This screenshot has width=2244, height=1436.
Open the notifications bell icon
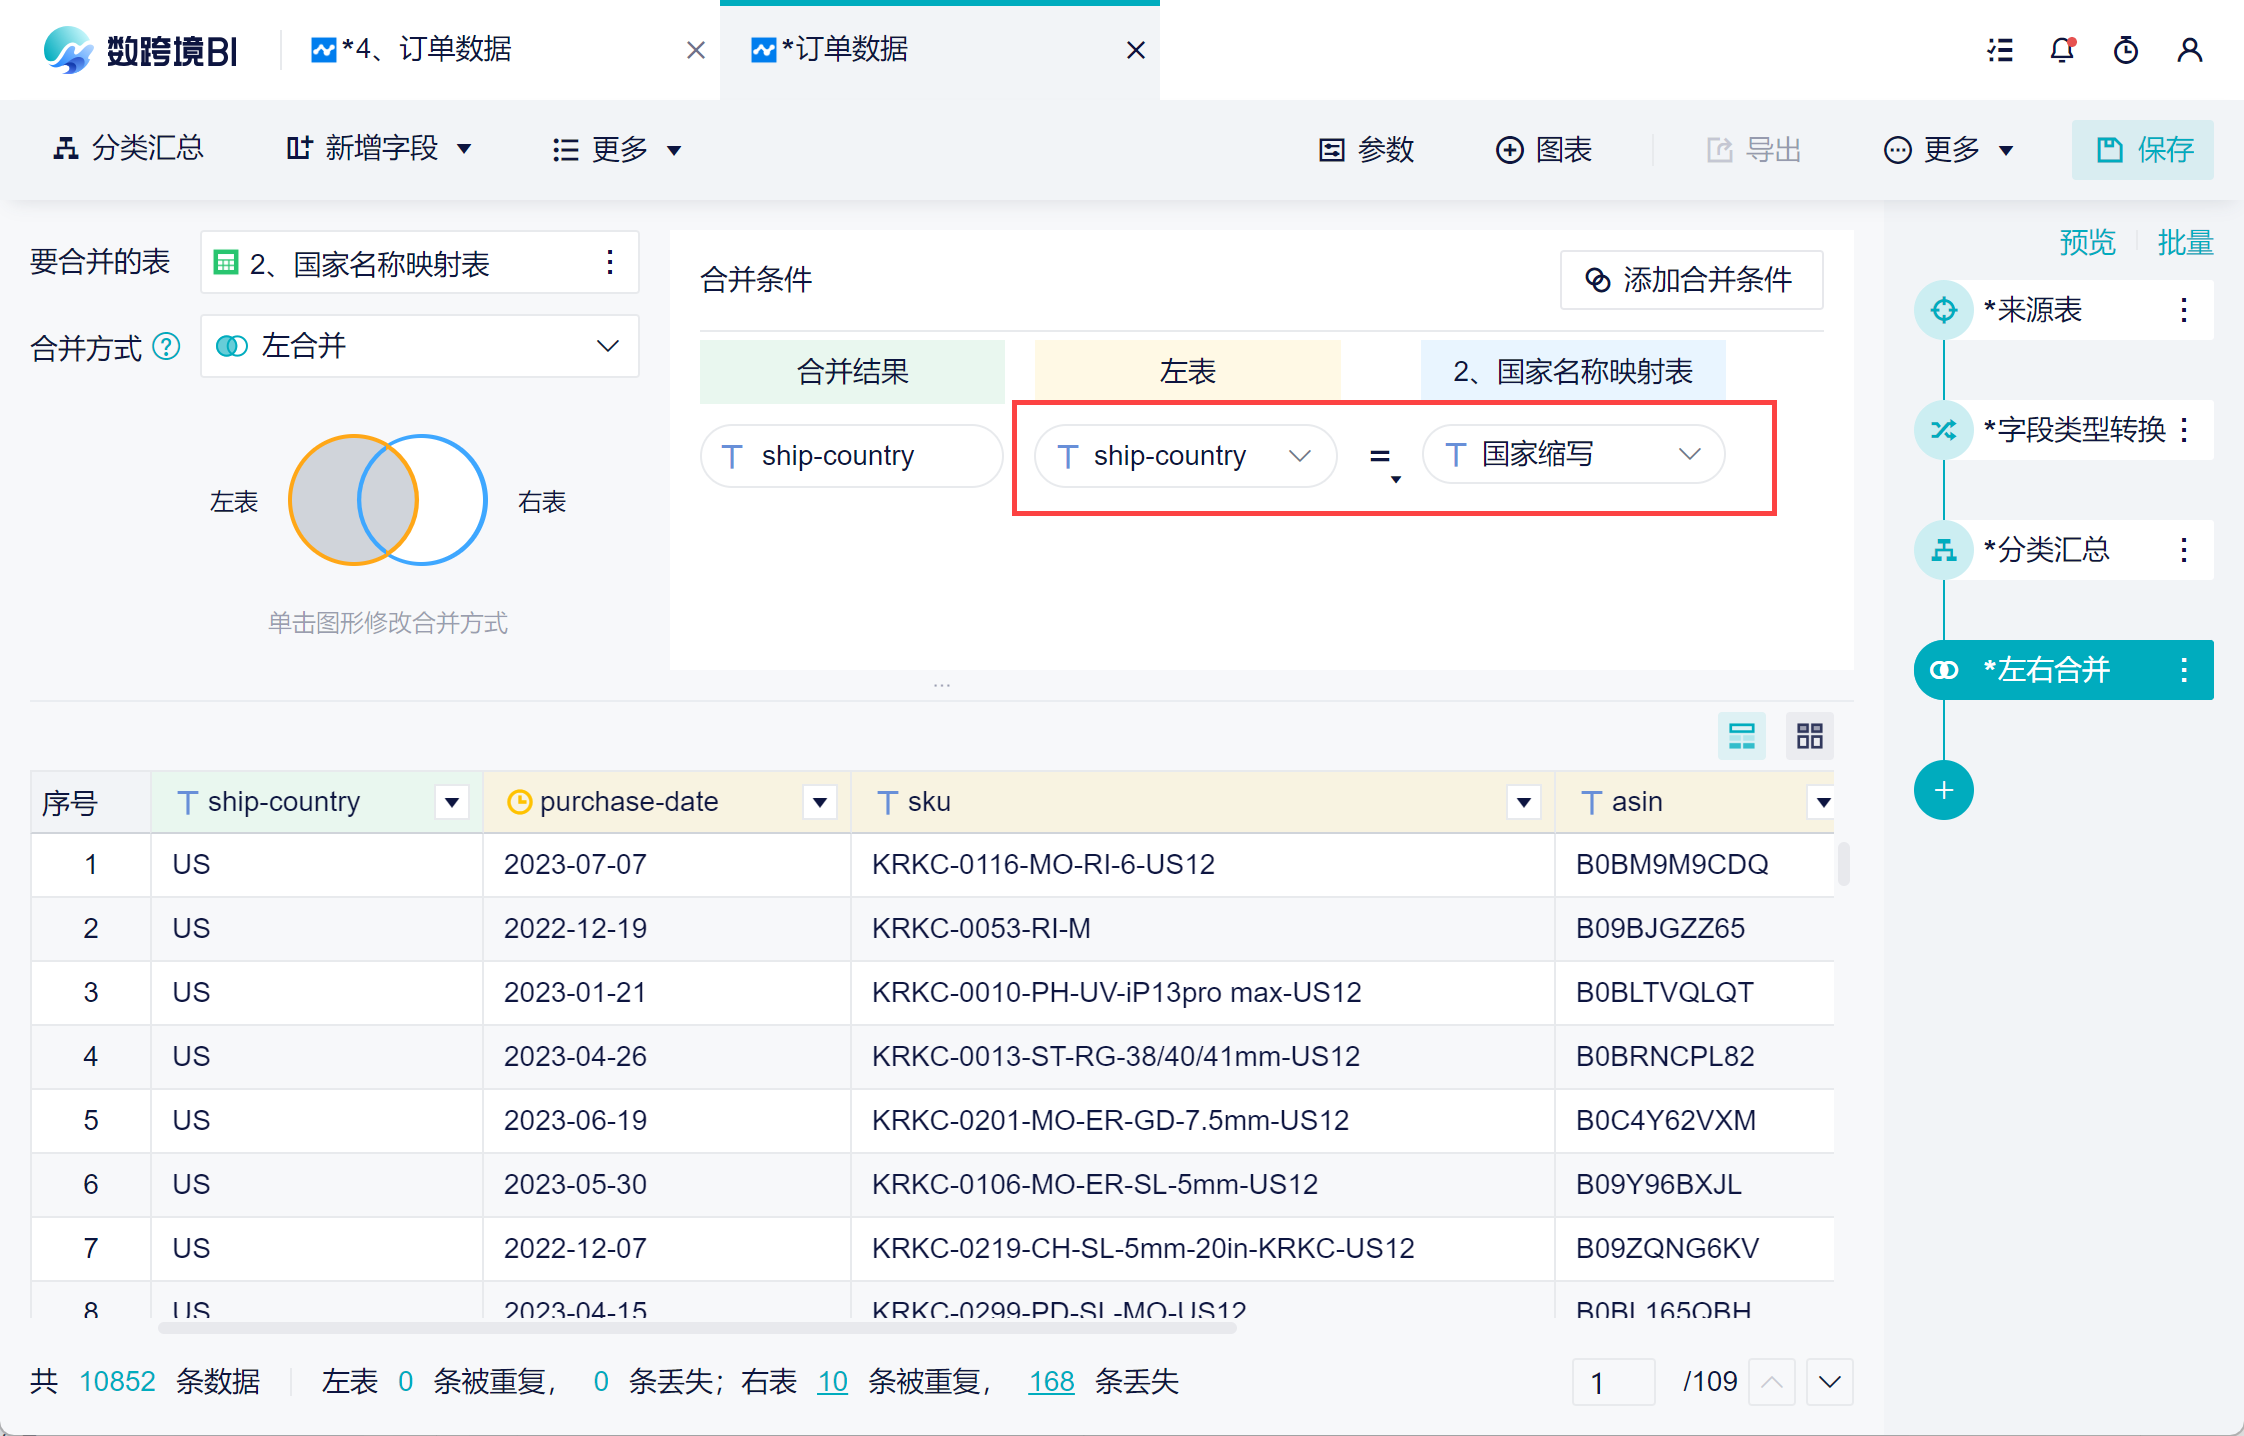[2062, 50]
